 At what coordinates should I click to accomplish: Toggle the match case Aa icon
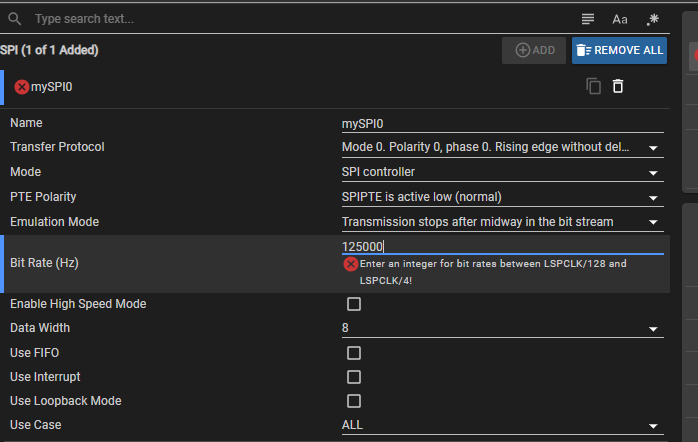tap(620, 19)
